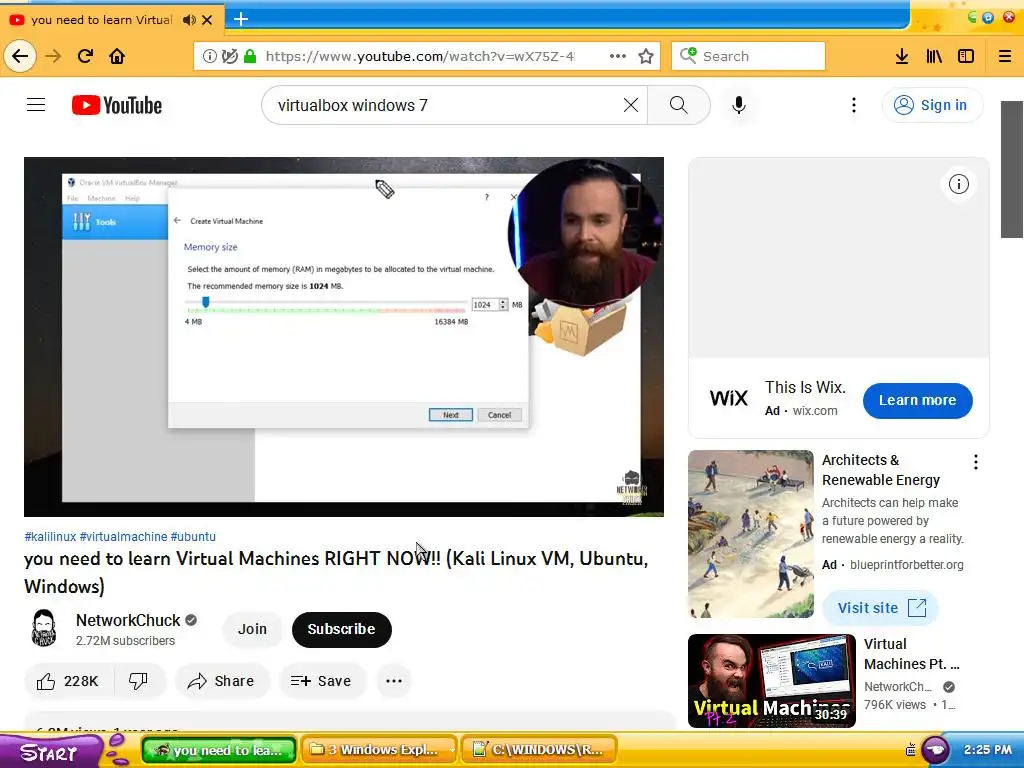This screenshot has height=768, width=1024.
Task: Click the video player to pause playback
Action: pyautogui.click(x=344, y=337)
